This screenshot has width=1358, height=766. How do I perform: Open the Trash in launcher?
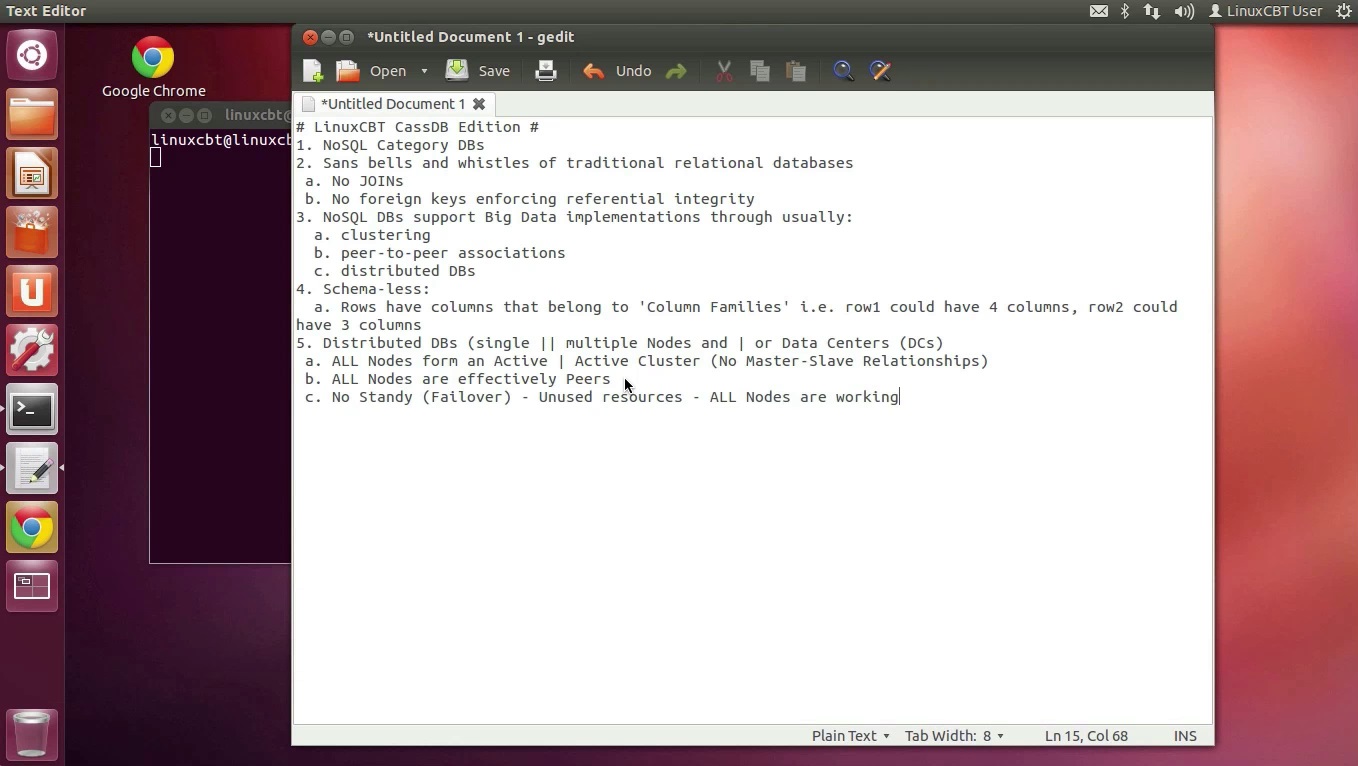click(x=32, y=733)
